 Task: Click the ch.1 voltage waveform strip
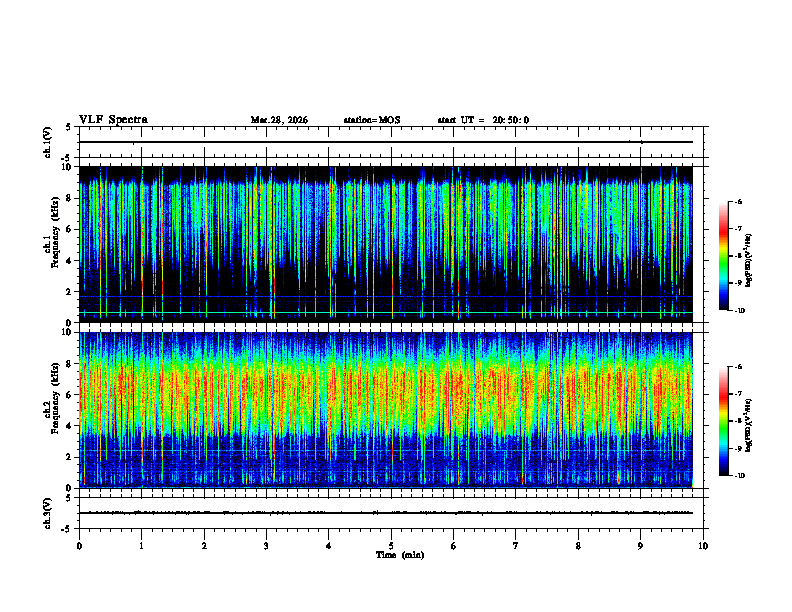click(391, 142)
